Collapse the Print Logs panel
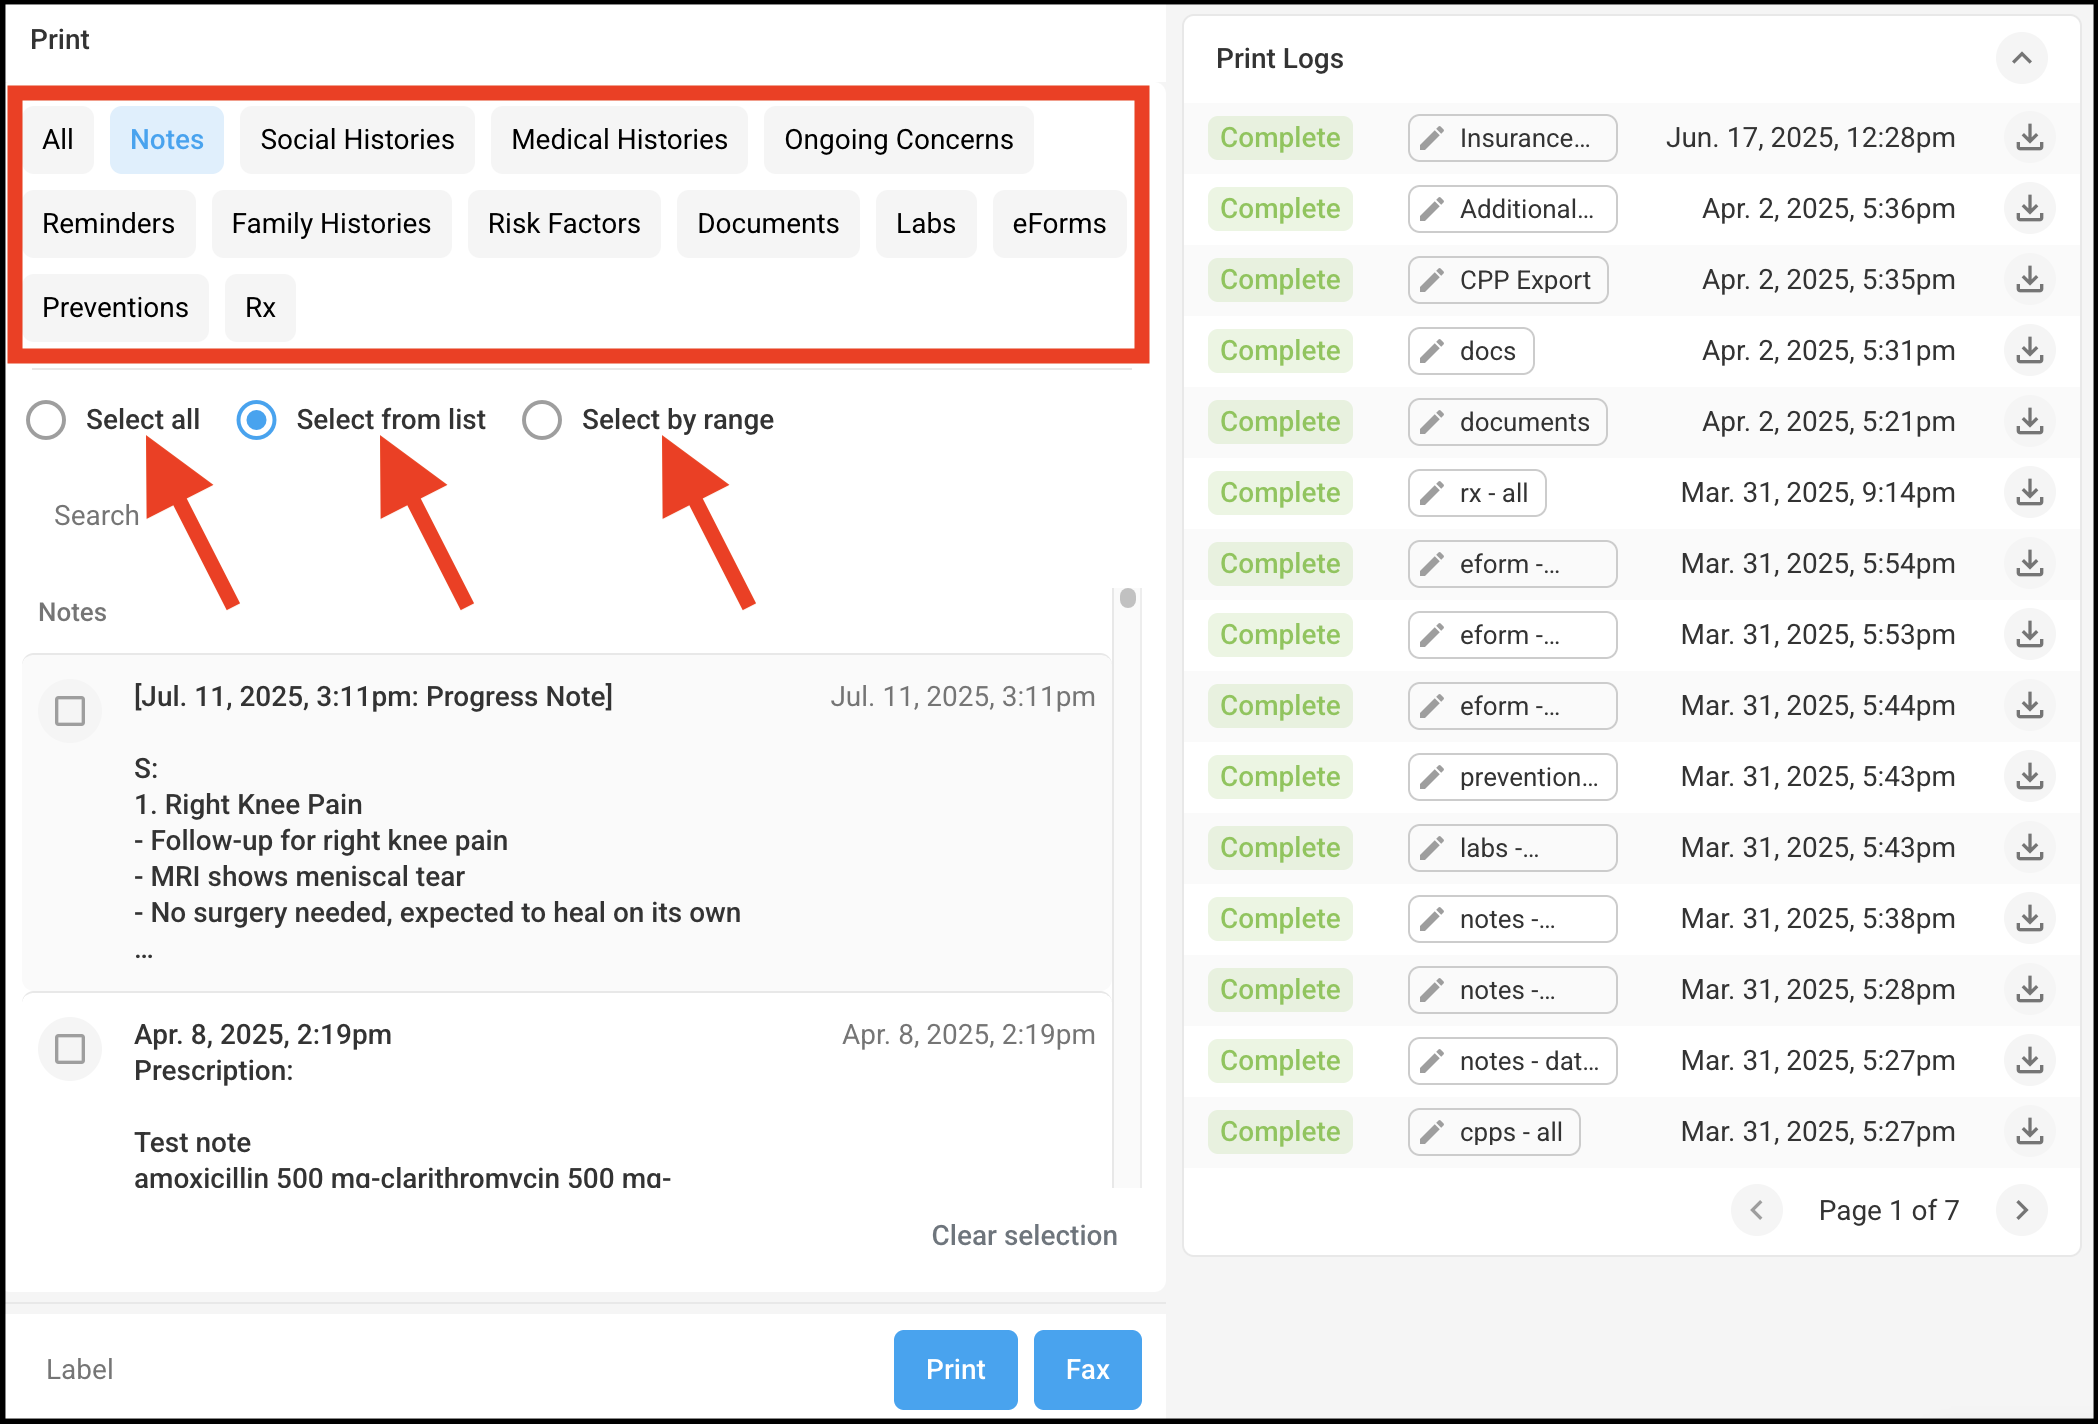 pos(2021,58)
